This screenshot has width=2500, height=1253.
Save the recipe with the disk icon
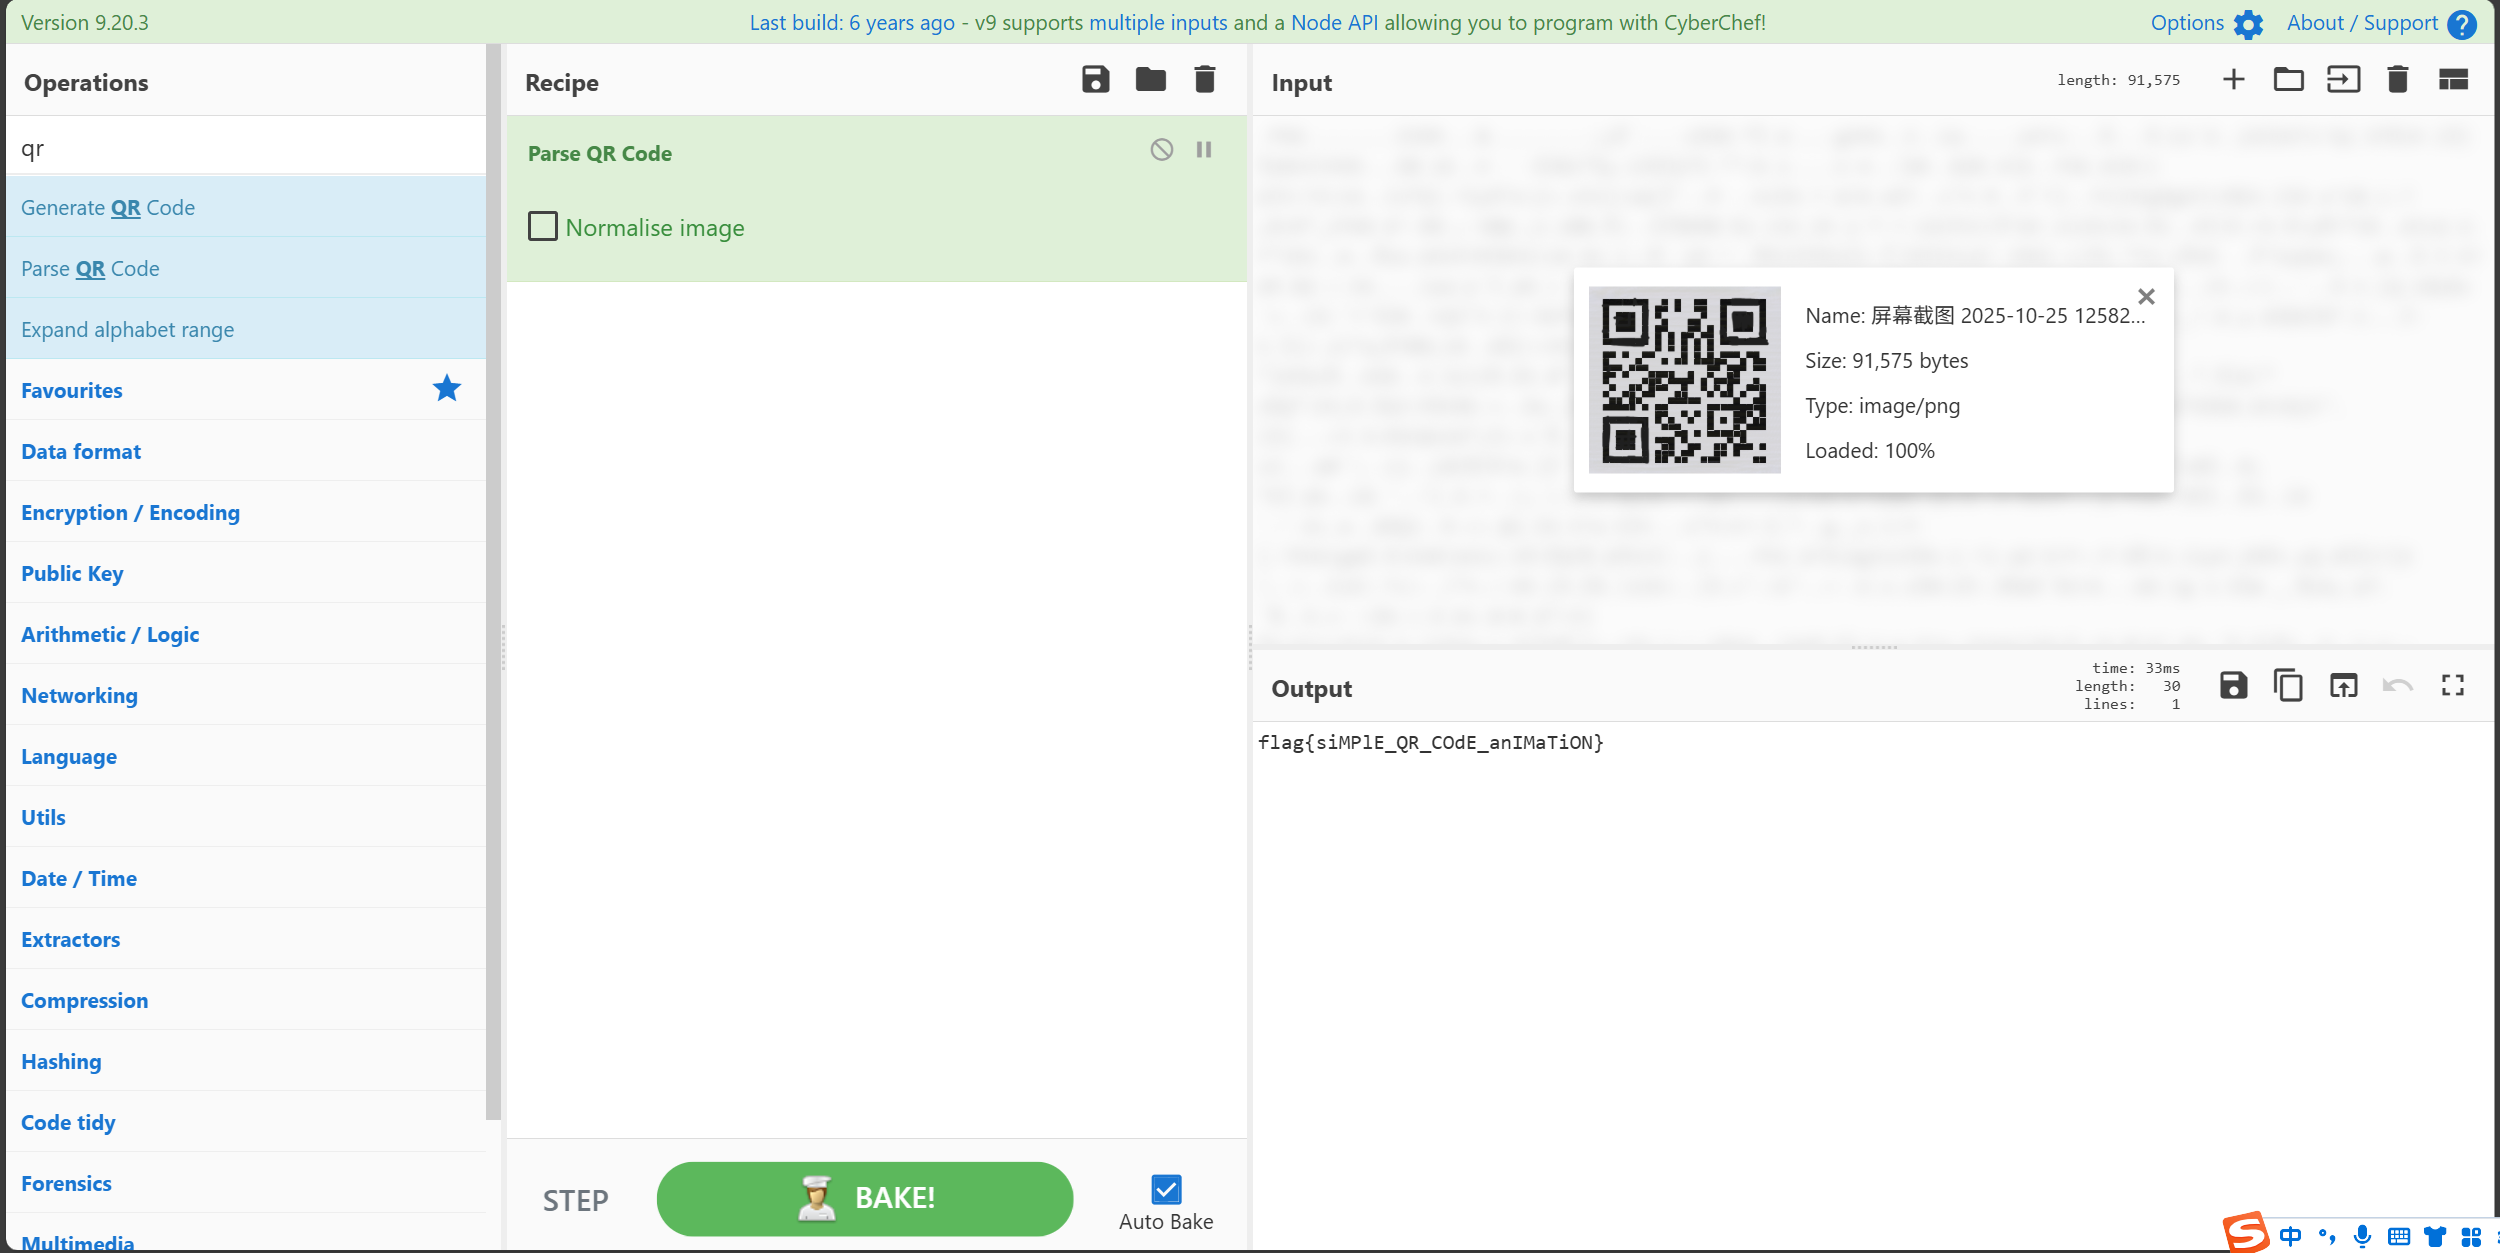(1095, 80)
